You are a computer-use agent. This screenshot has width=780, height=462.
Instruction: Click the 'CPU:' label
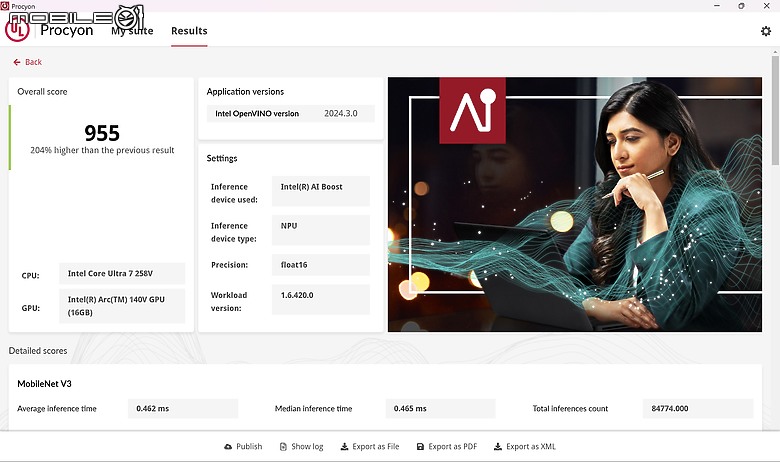[x=30, y=276]
